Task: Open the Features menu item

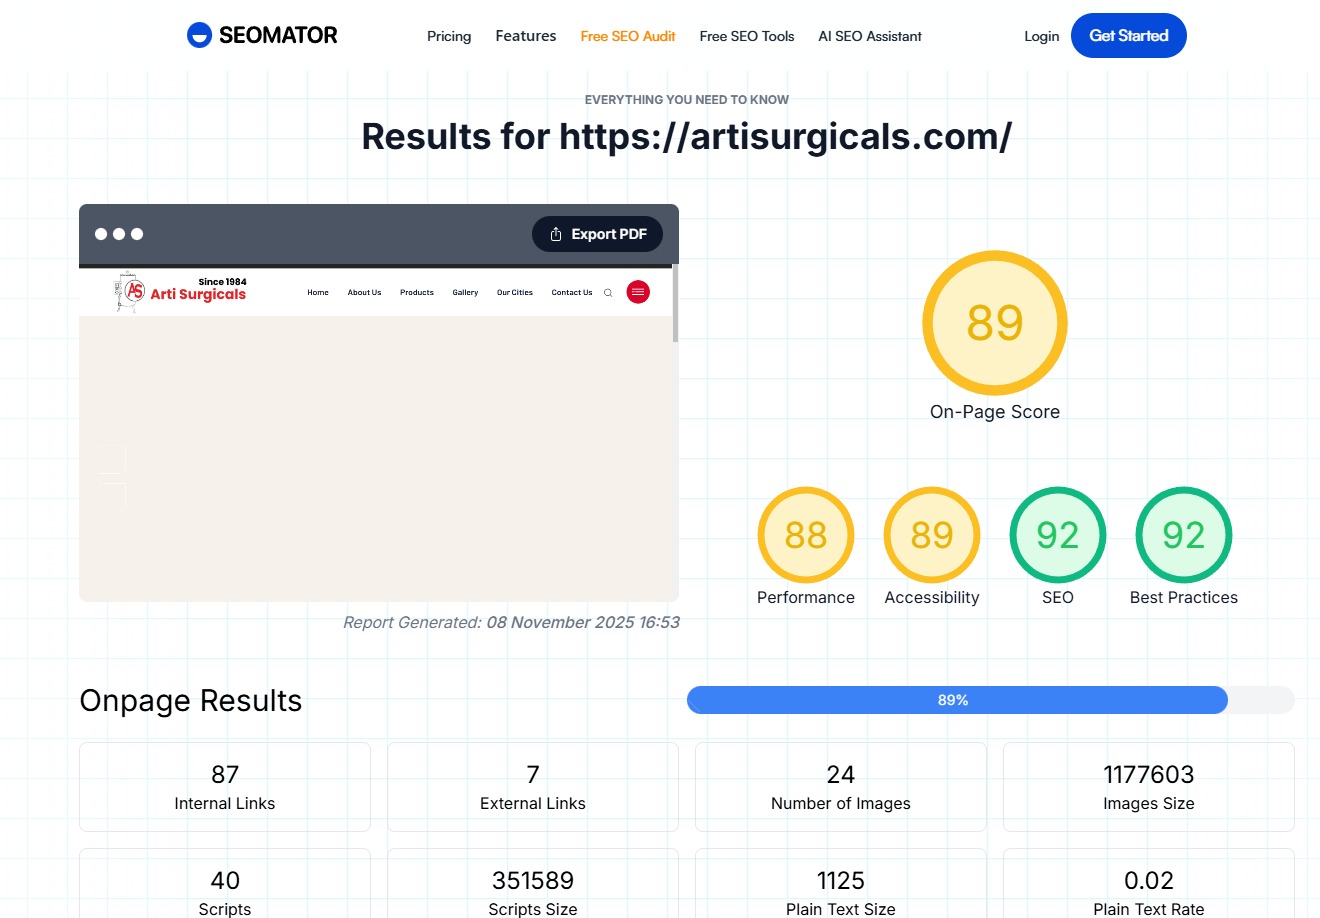Action: 526,36
